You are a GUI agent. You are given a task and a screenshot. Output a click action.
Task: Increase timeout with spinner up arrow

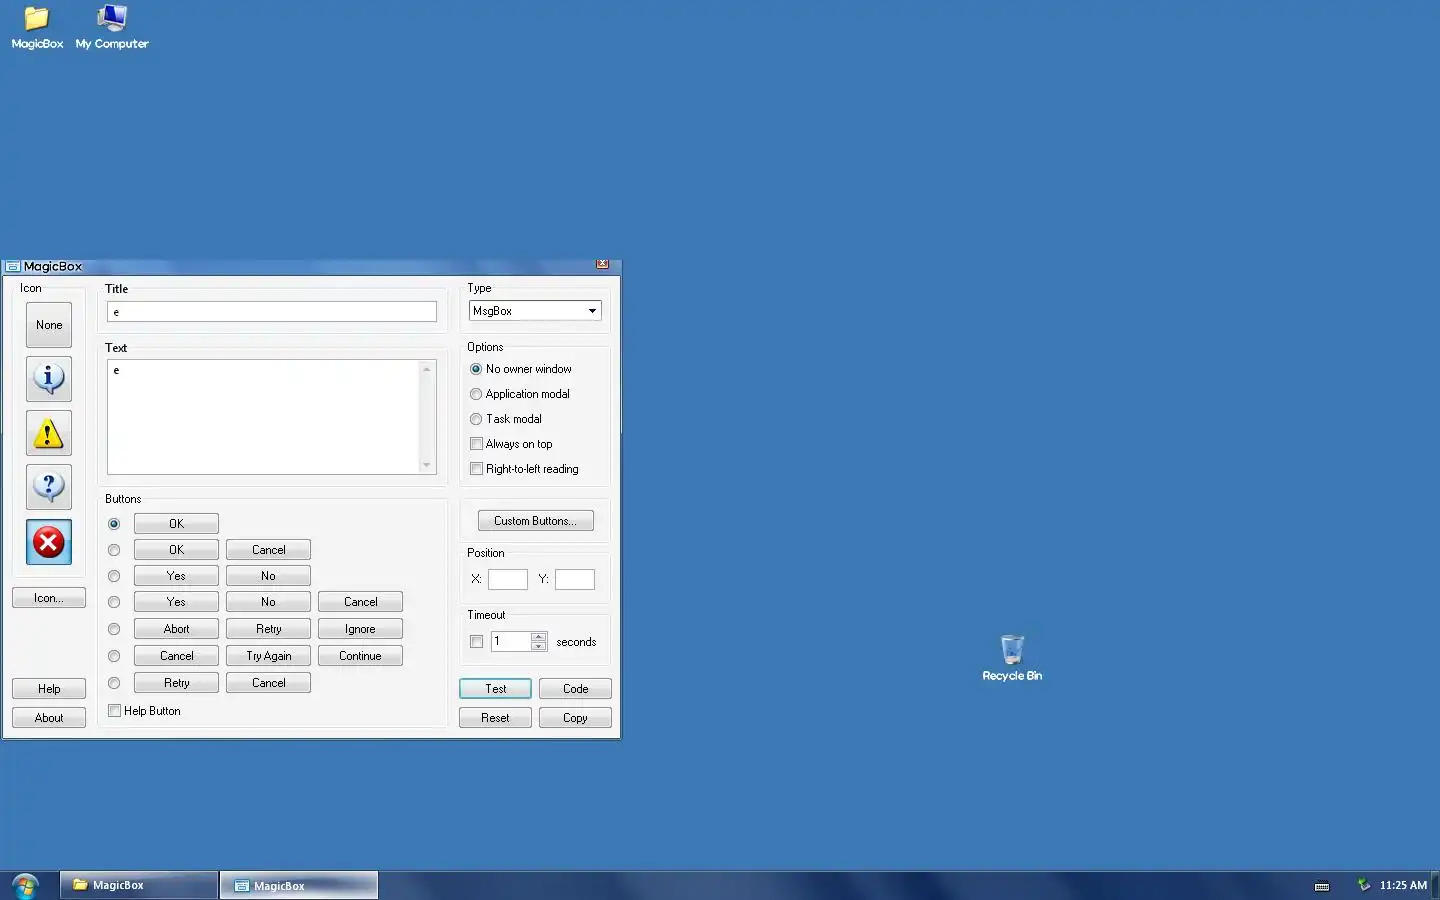[539, 636]
